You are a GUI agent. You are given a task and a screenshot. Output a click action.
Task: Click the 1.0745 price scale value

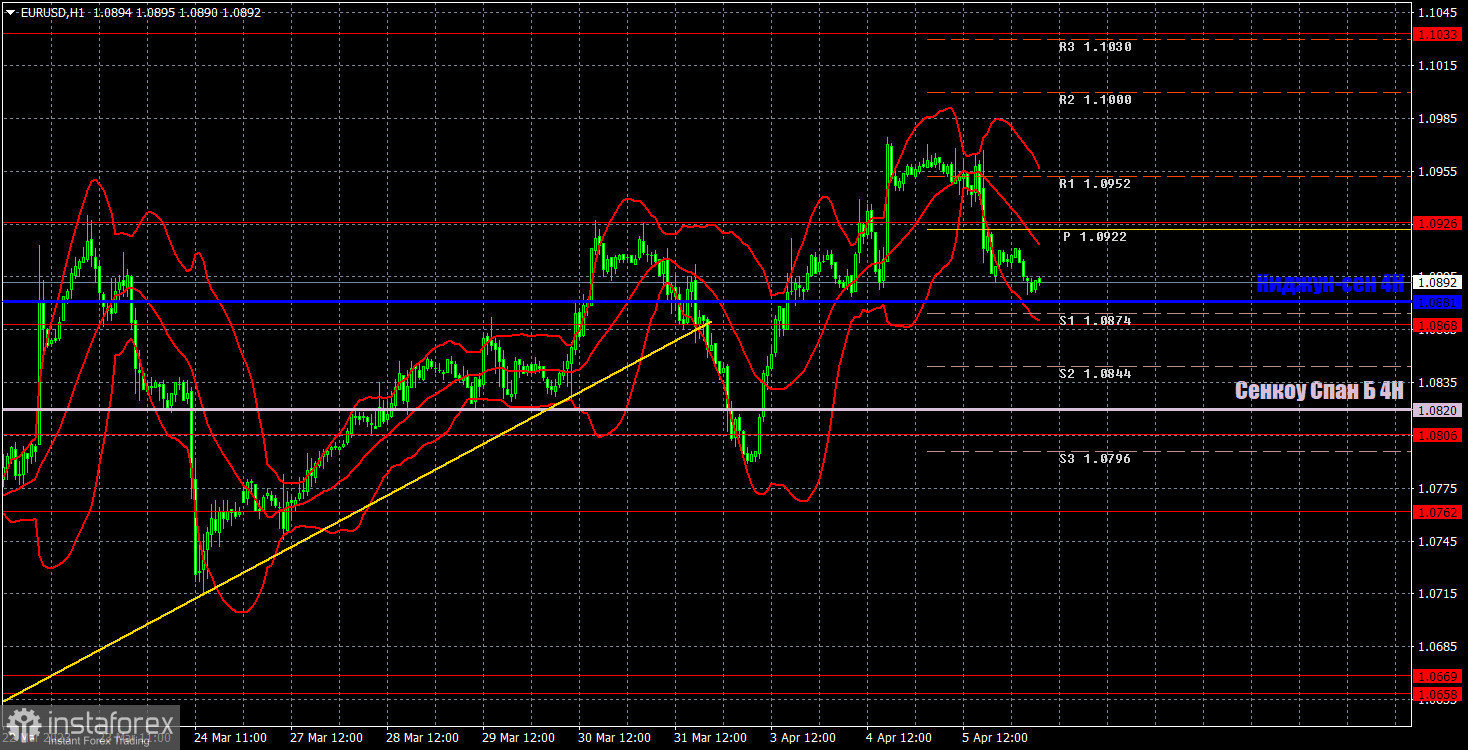click(1439, 541)
